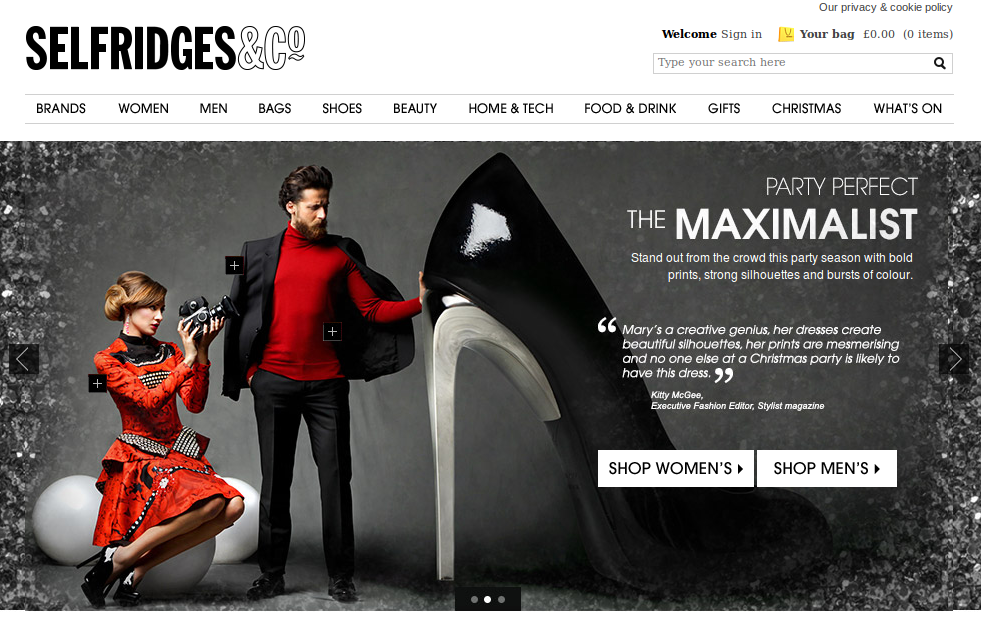This screenshot has height=620, width=981.
Task: Open the Brands menu
Action: coord(61,109)
